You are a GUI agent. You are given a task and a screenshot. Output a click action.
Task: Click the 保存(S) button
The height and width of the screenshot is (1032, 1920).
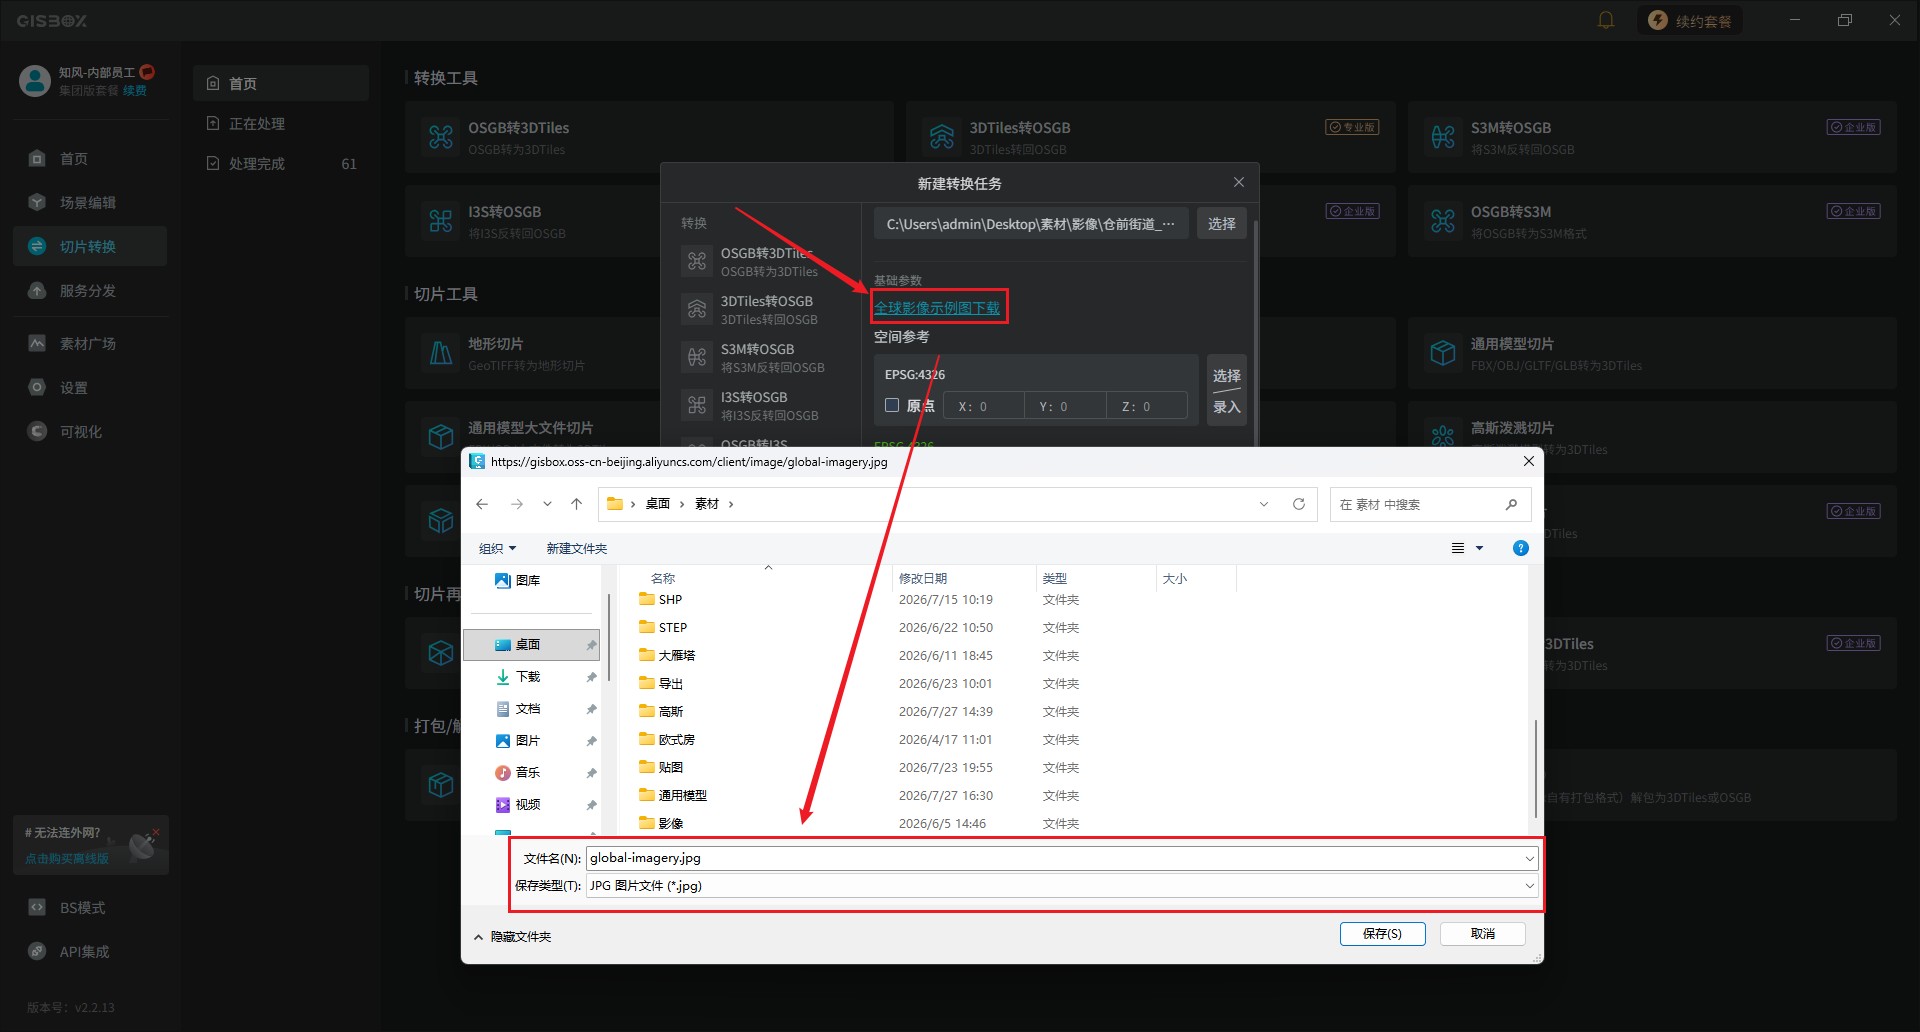1382,934
